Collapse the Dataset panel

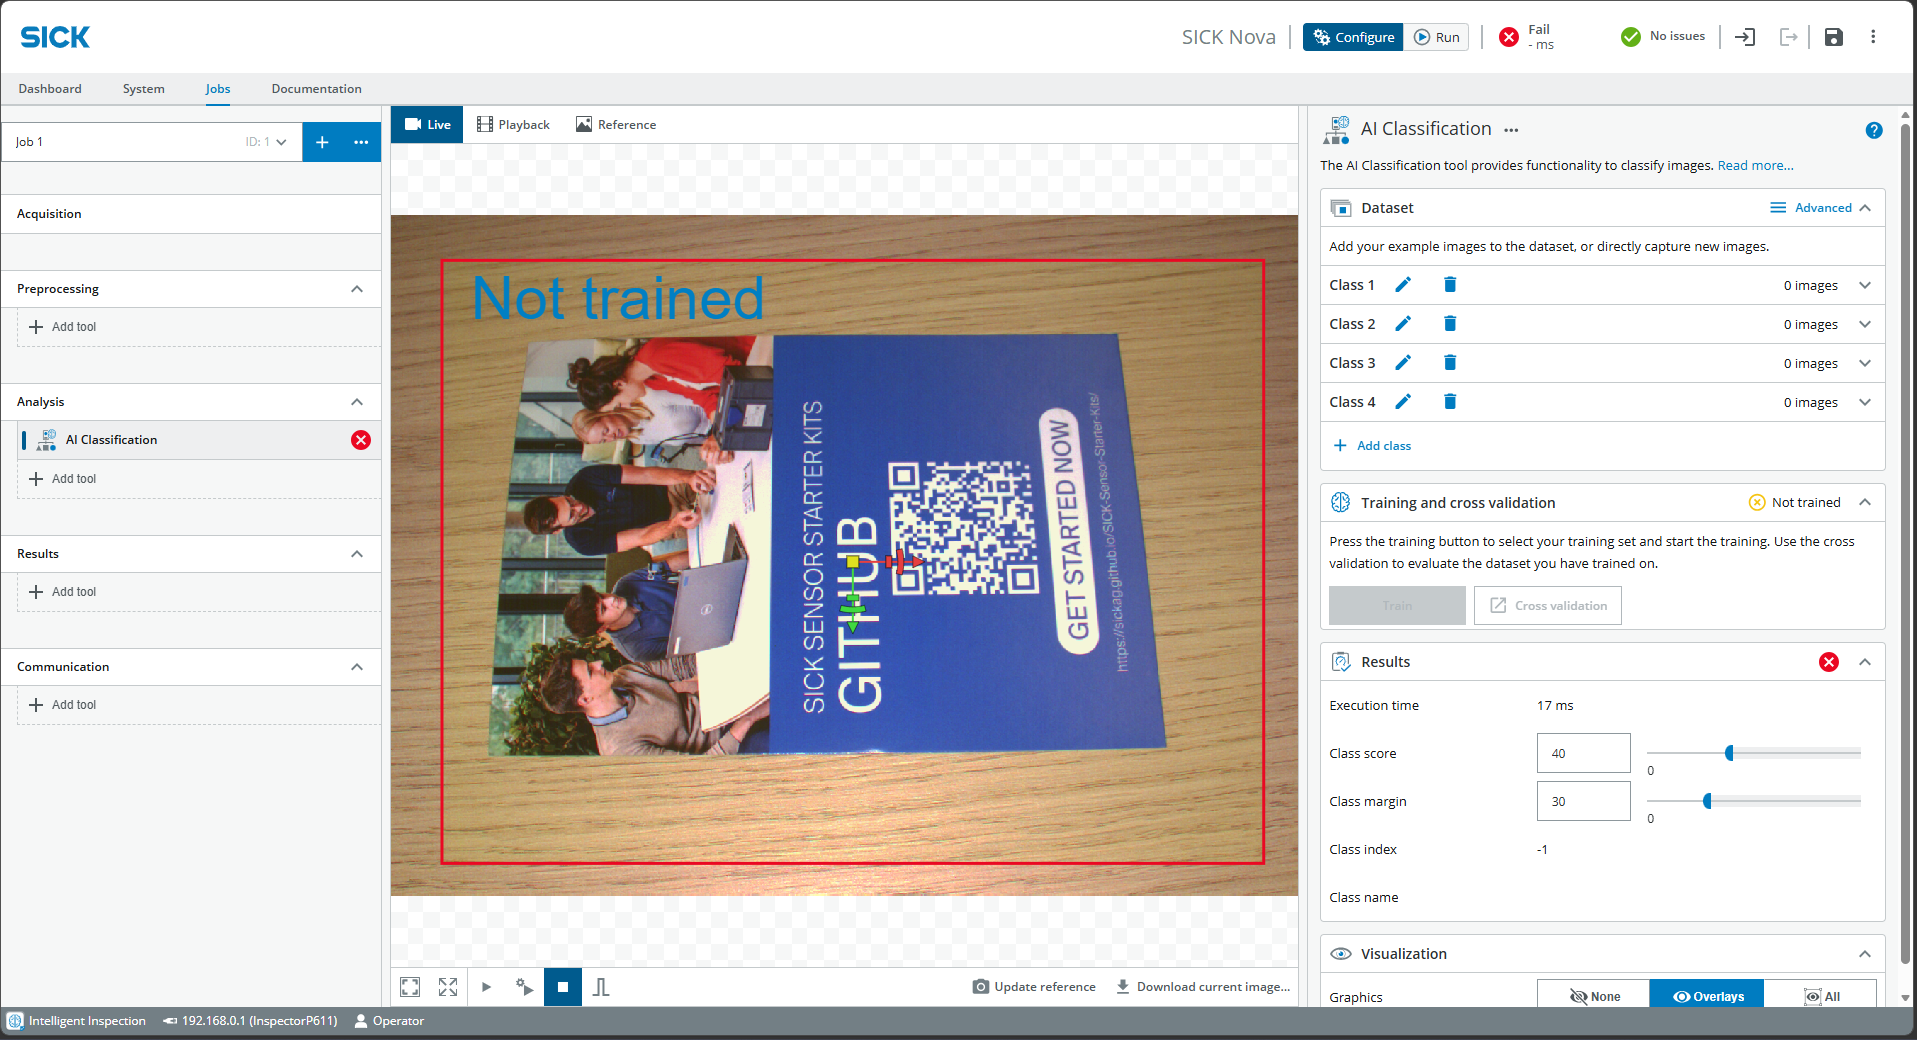(x=1865, y=208)
